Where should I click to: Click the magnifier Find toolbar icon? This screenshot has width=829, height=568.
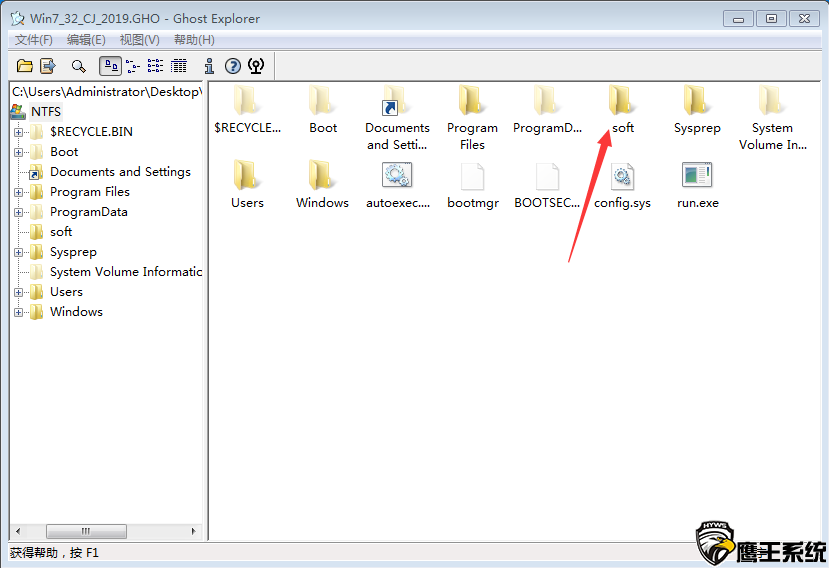tap(78, 66)
